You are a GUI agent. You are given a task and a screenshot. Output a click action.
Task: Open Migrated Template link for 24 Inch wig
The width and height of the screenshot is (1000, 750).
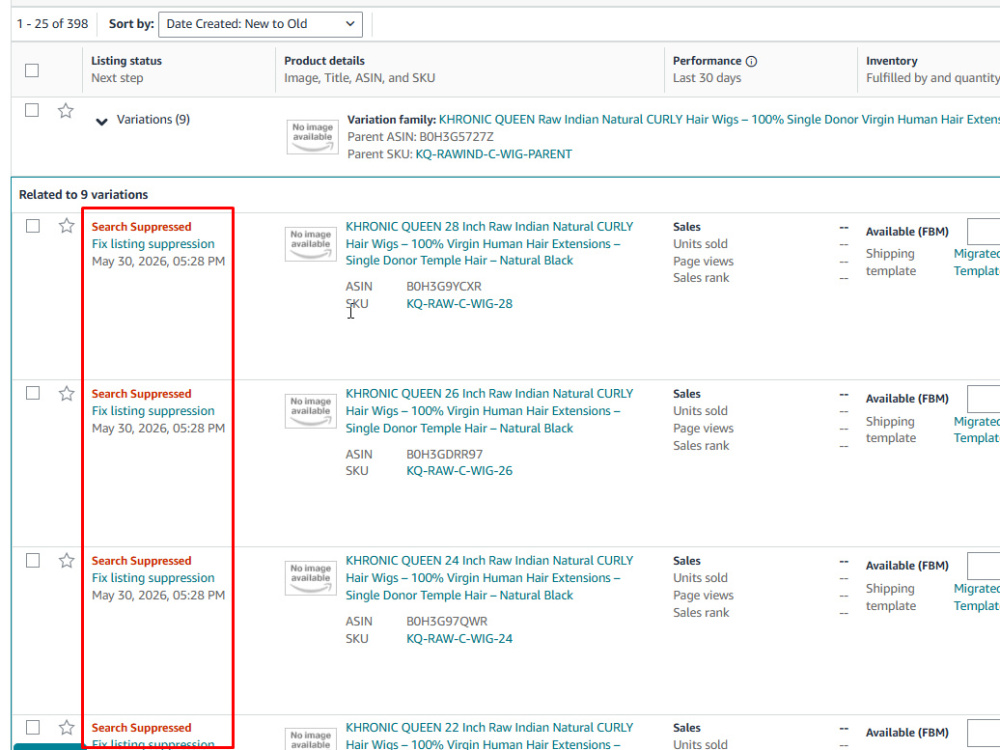click(976, 597)
